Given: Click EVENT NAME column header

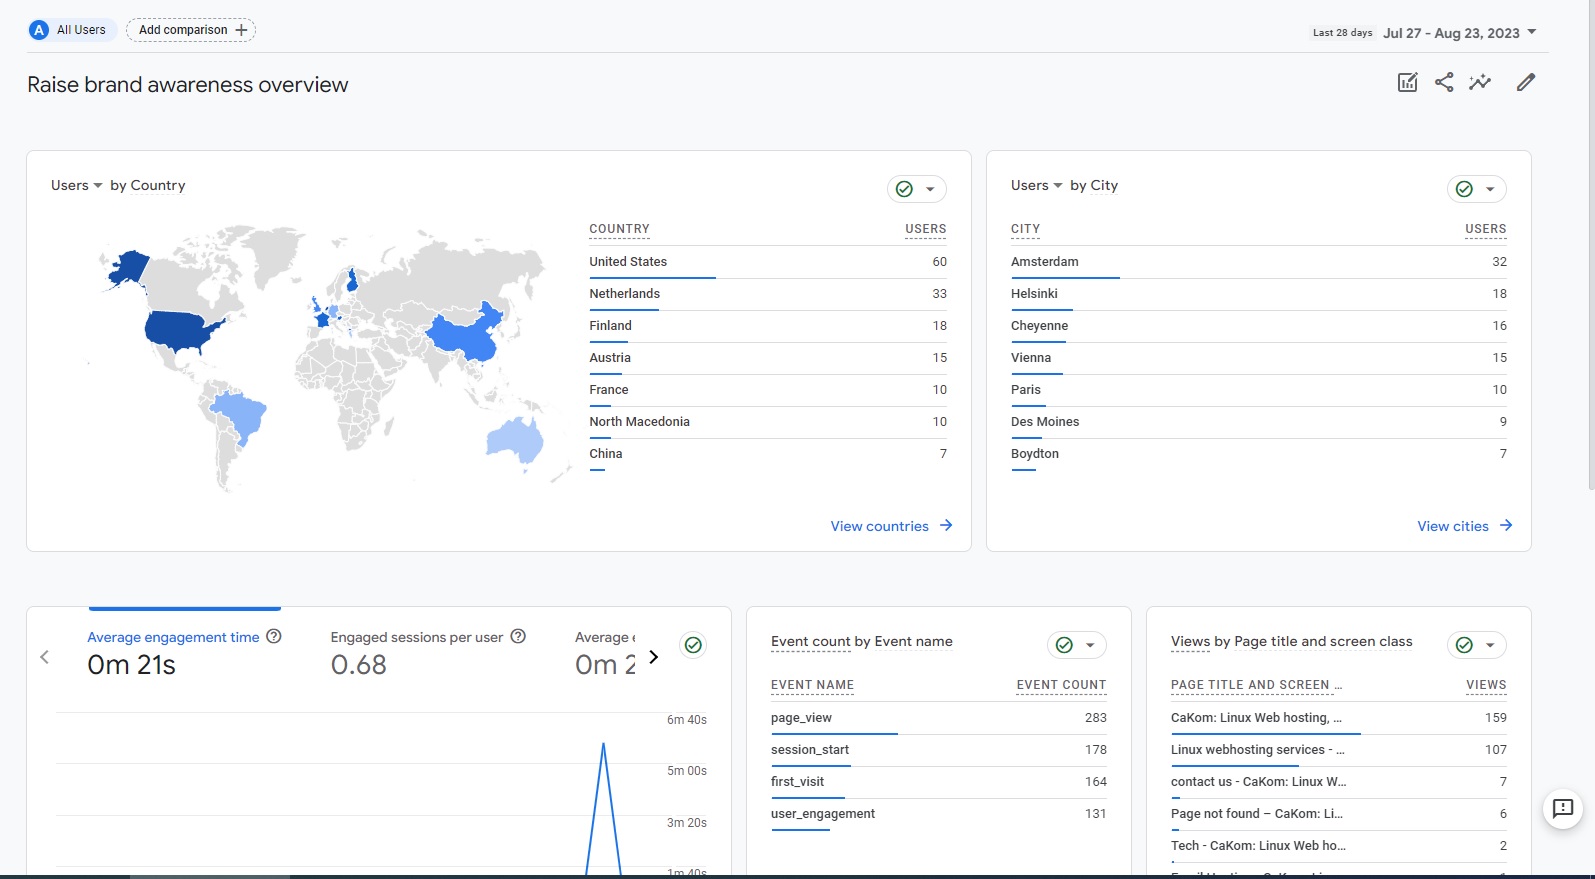Looking at the screenshot, I should coord(812,685).
